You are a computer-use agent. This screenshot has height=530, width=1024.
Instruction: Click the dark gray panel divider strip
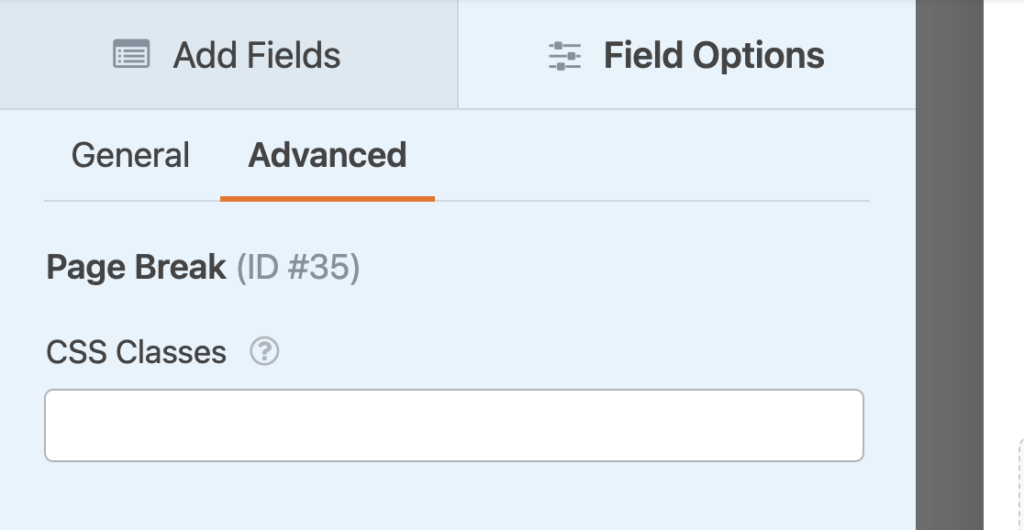[x=949, y=265]
